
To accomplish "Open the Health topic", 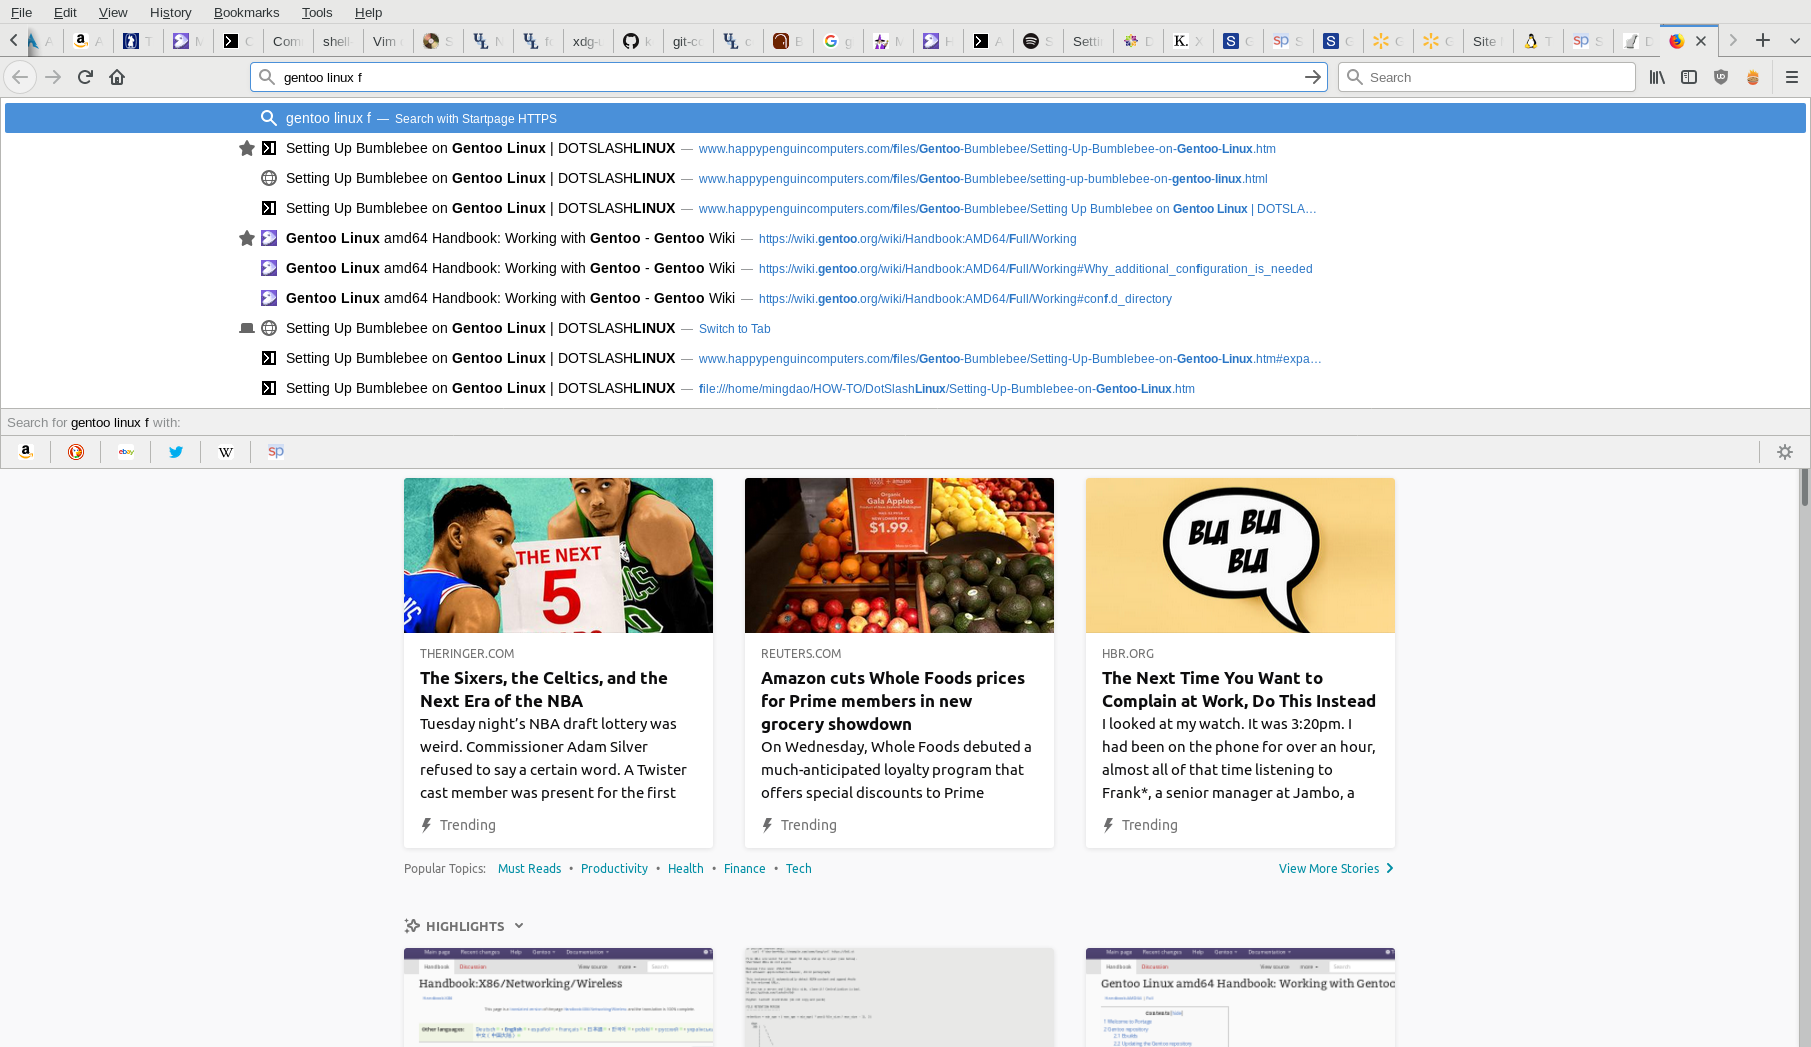I will 685,869.
